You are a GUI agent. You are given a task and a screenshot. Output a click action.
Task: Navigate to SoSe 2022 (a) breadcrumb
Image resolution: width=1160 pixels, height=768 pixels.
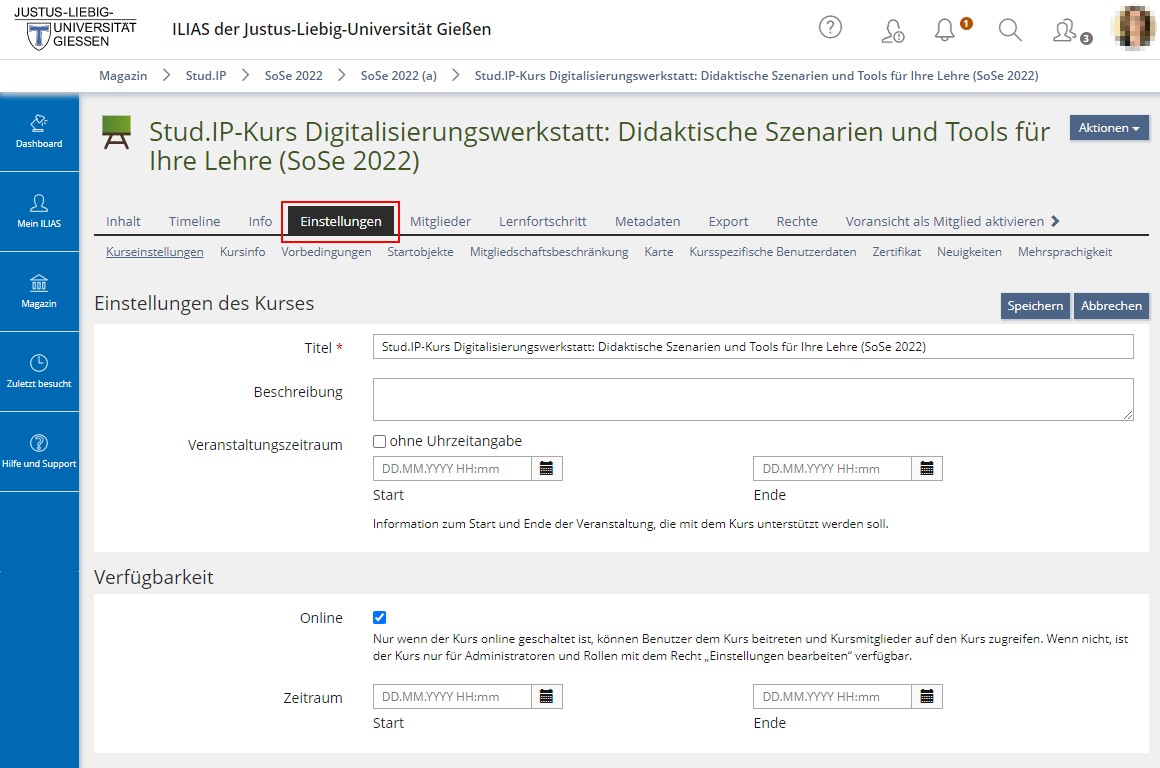[x=398, y=76]
